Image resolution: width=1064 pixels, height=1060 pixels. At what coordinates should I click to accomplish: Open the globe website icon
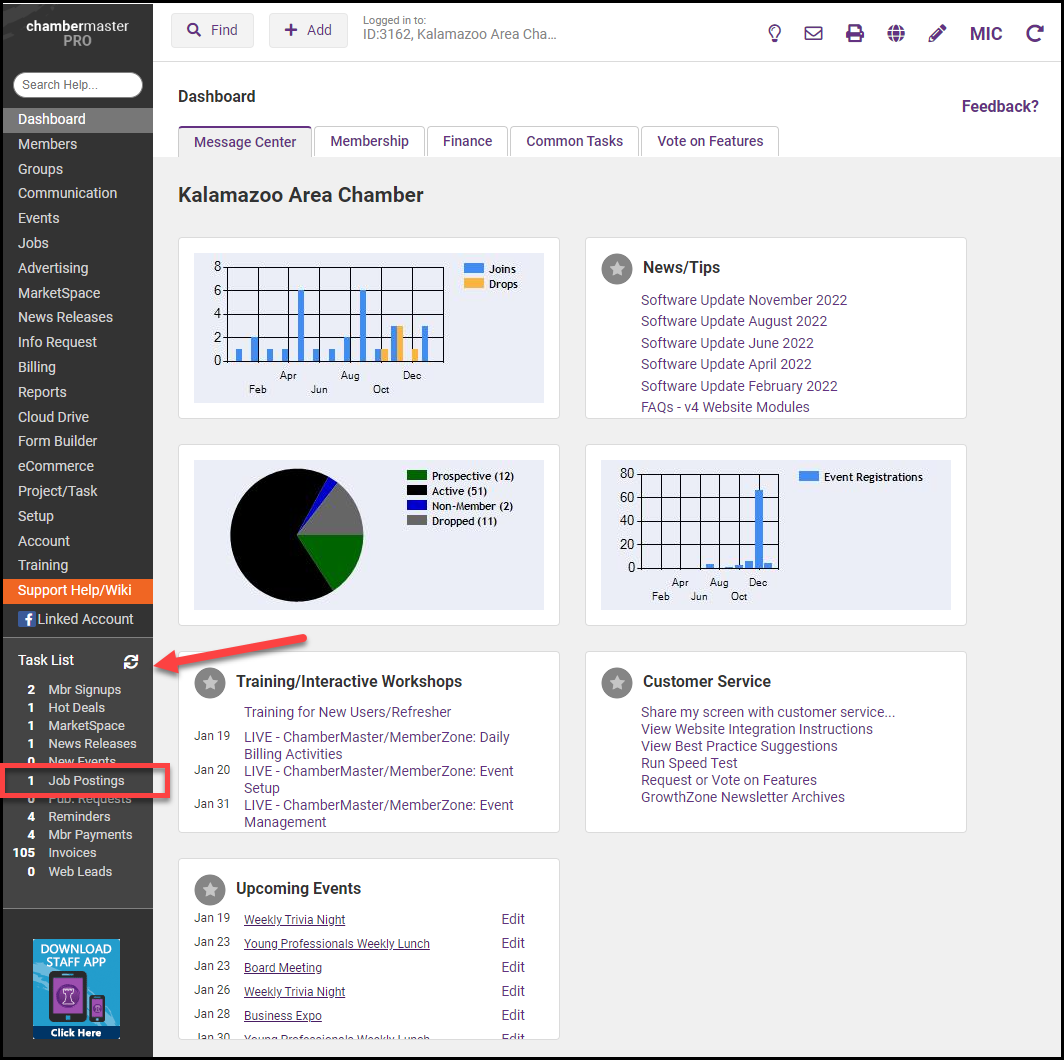896,33
